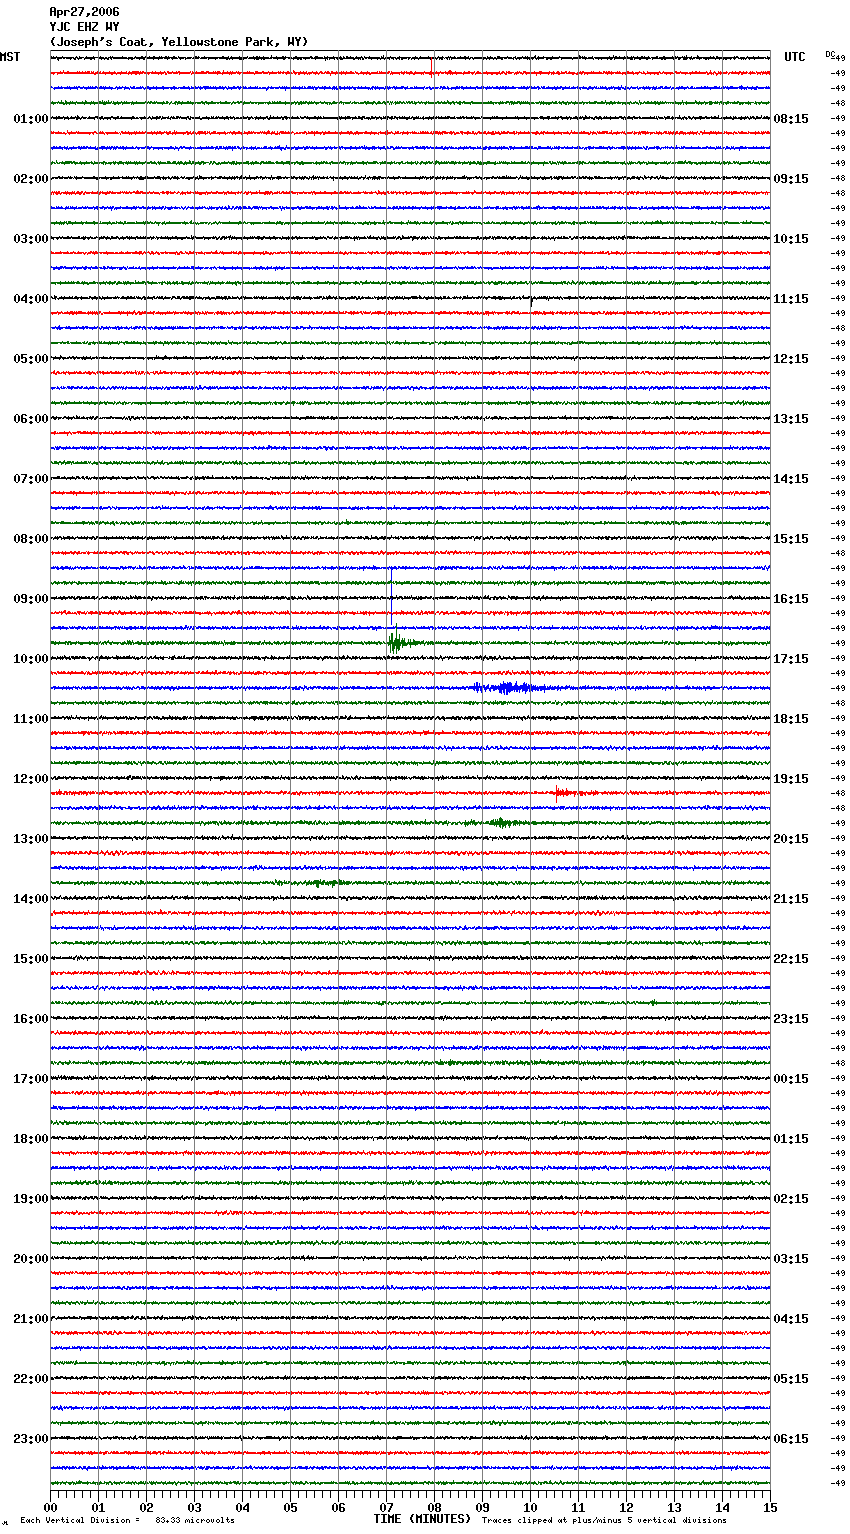Click the MST timezone header

pos(10,57)
